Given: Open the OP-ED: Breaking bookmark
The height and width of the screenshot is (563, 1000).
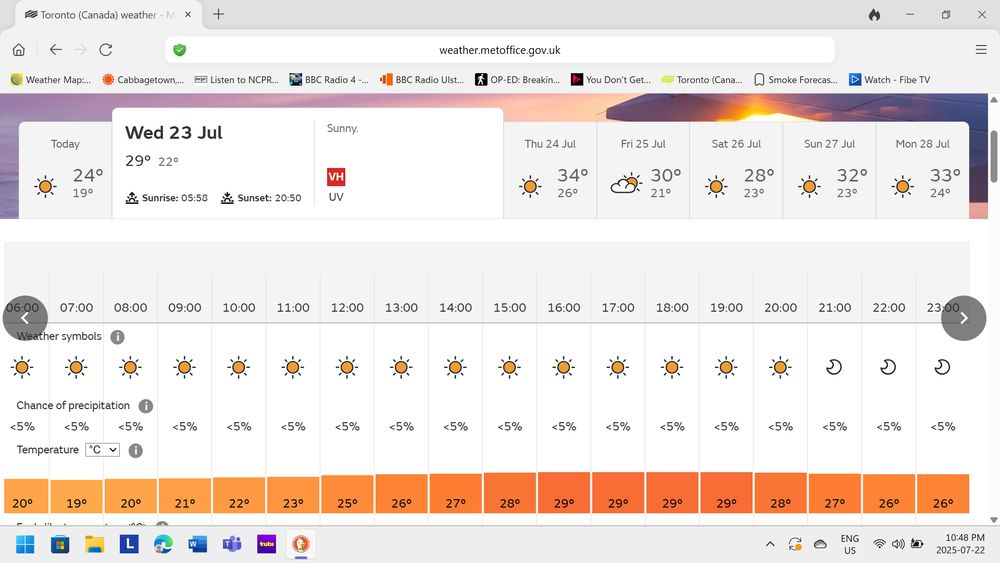Looking at the screenshot, I should pyautogui.click(x=517, y=80).
